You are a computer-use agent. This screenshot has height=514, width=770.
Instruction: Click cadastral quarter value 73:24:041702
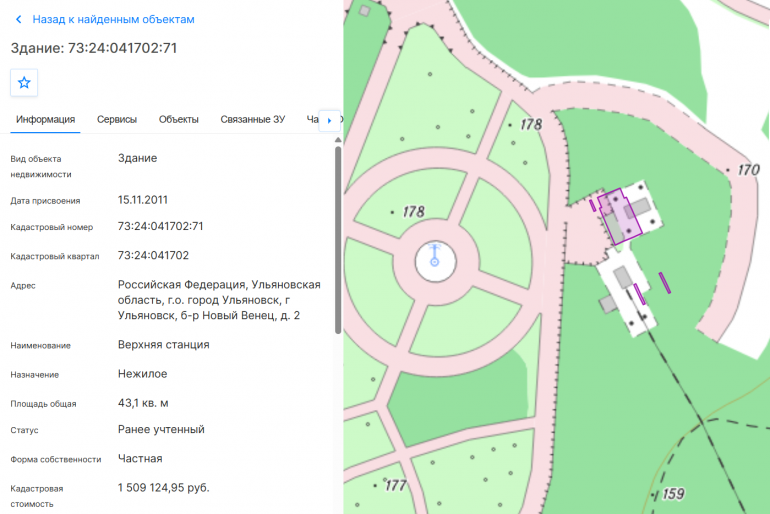[x=153, y=255]
